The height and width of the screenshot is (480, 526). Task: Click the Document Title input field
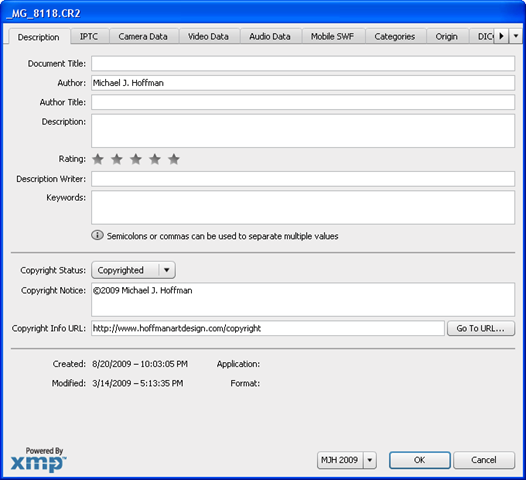coord(303,63)
